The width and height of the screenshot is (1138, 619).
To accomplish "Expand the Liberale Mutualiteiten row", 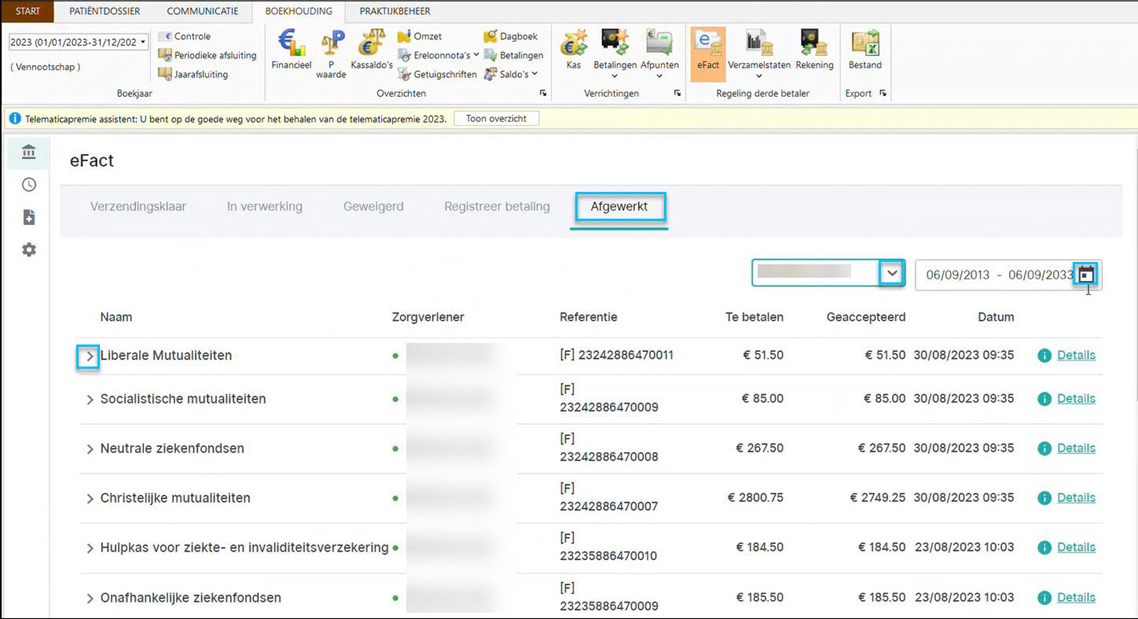I will pos(89,356).
